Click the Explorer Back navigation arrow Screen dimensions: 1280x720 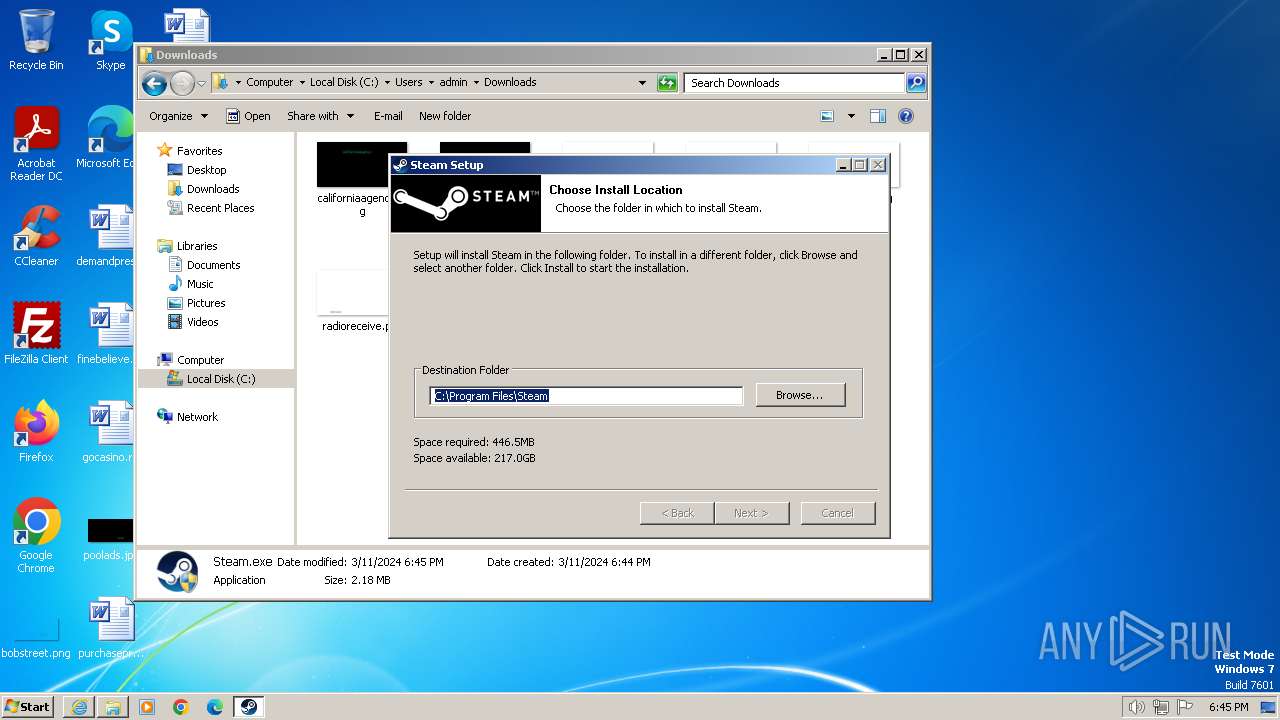pyautogui.click(x=154, y=83)
